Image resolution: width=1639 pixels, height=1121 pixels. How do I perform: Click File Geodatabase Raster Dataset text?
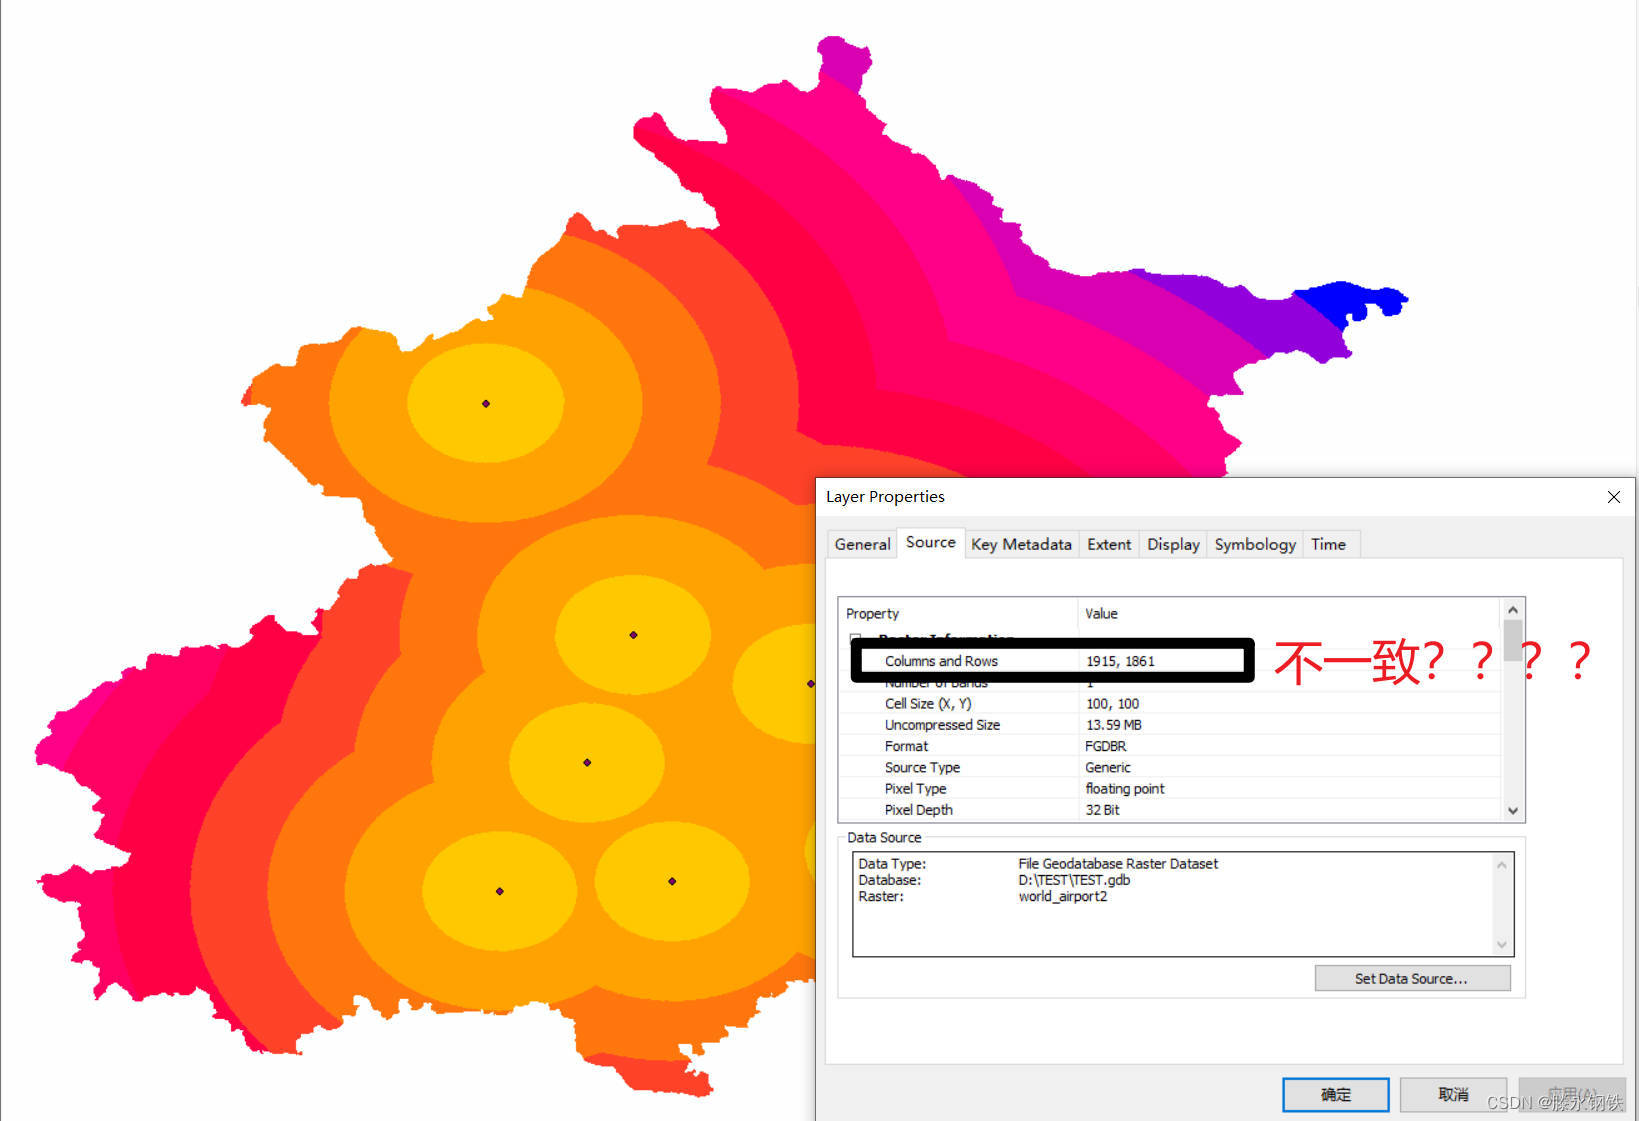[1118, 863]
